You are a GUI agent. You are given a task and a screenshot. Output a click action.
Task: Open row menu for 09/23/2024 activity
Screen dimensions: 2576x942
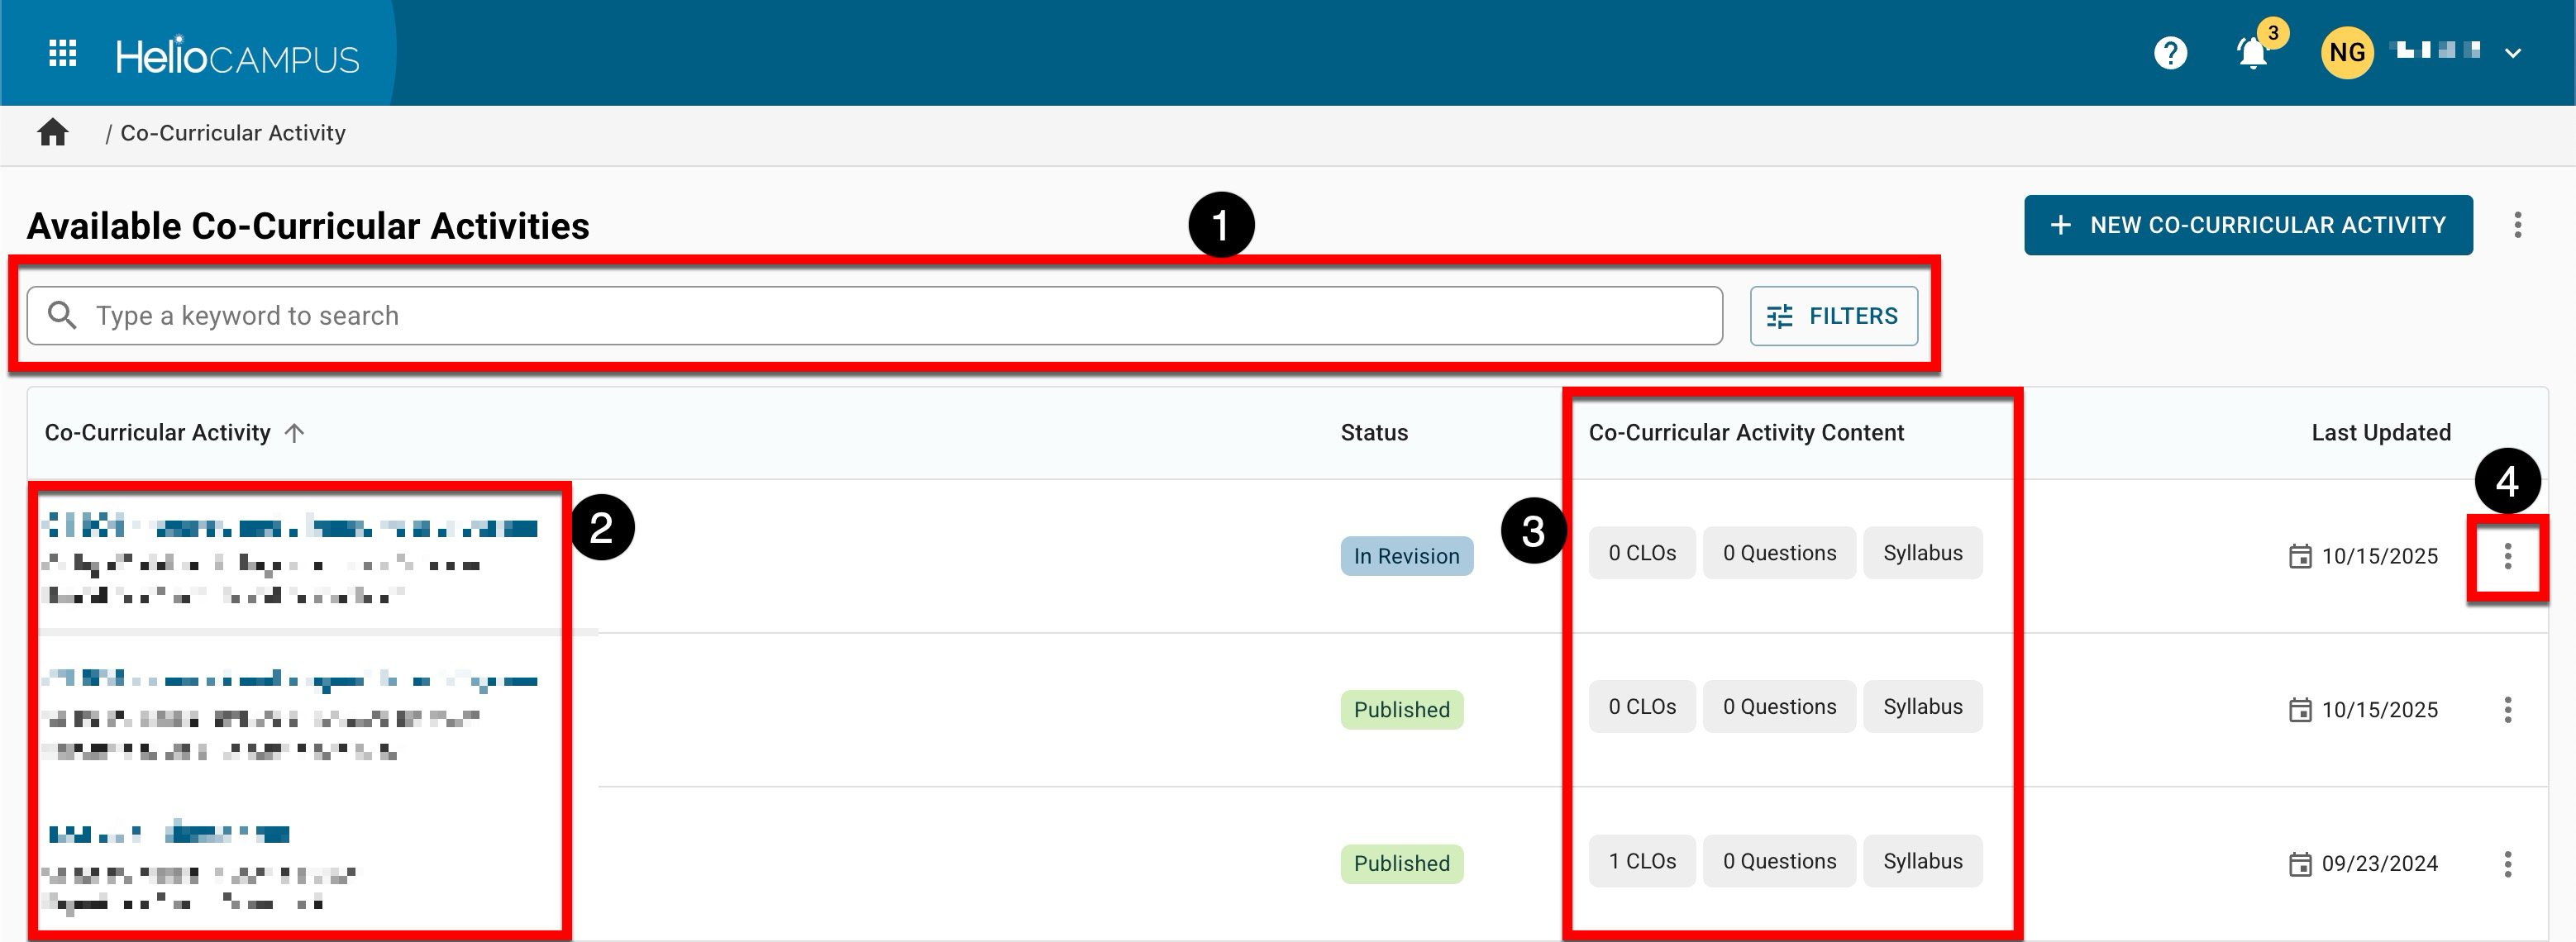click(2507, 864)
